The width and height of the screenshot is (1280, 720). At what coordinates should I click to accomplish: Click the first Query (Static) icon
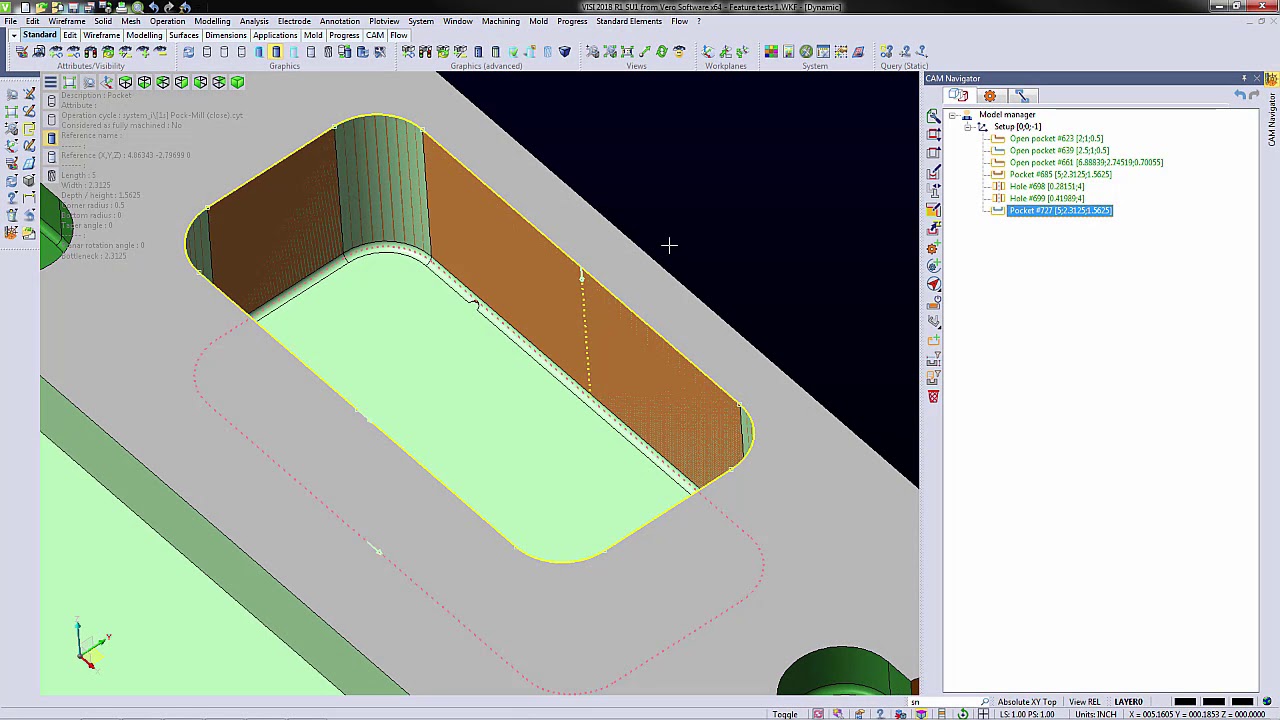pyautogui.click(x=887, y=52)
